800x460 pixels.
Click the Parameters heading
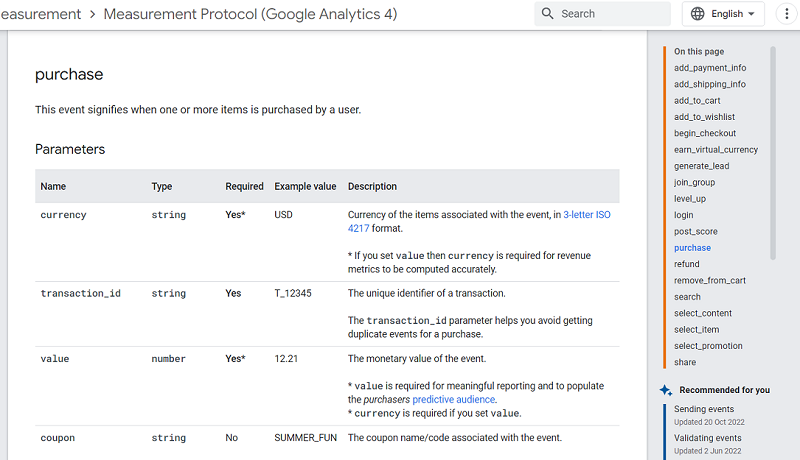(x=70, y=149)
